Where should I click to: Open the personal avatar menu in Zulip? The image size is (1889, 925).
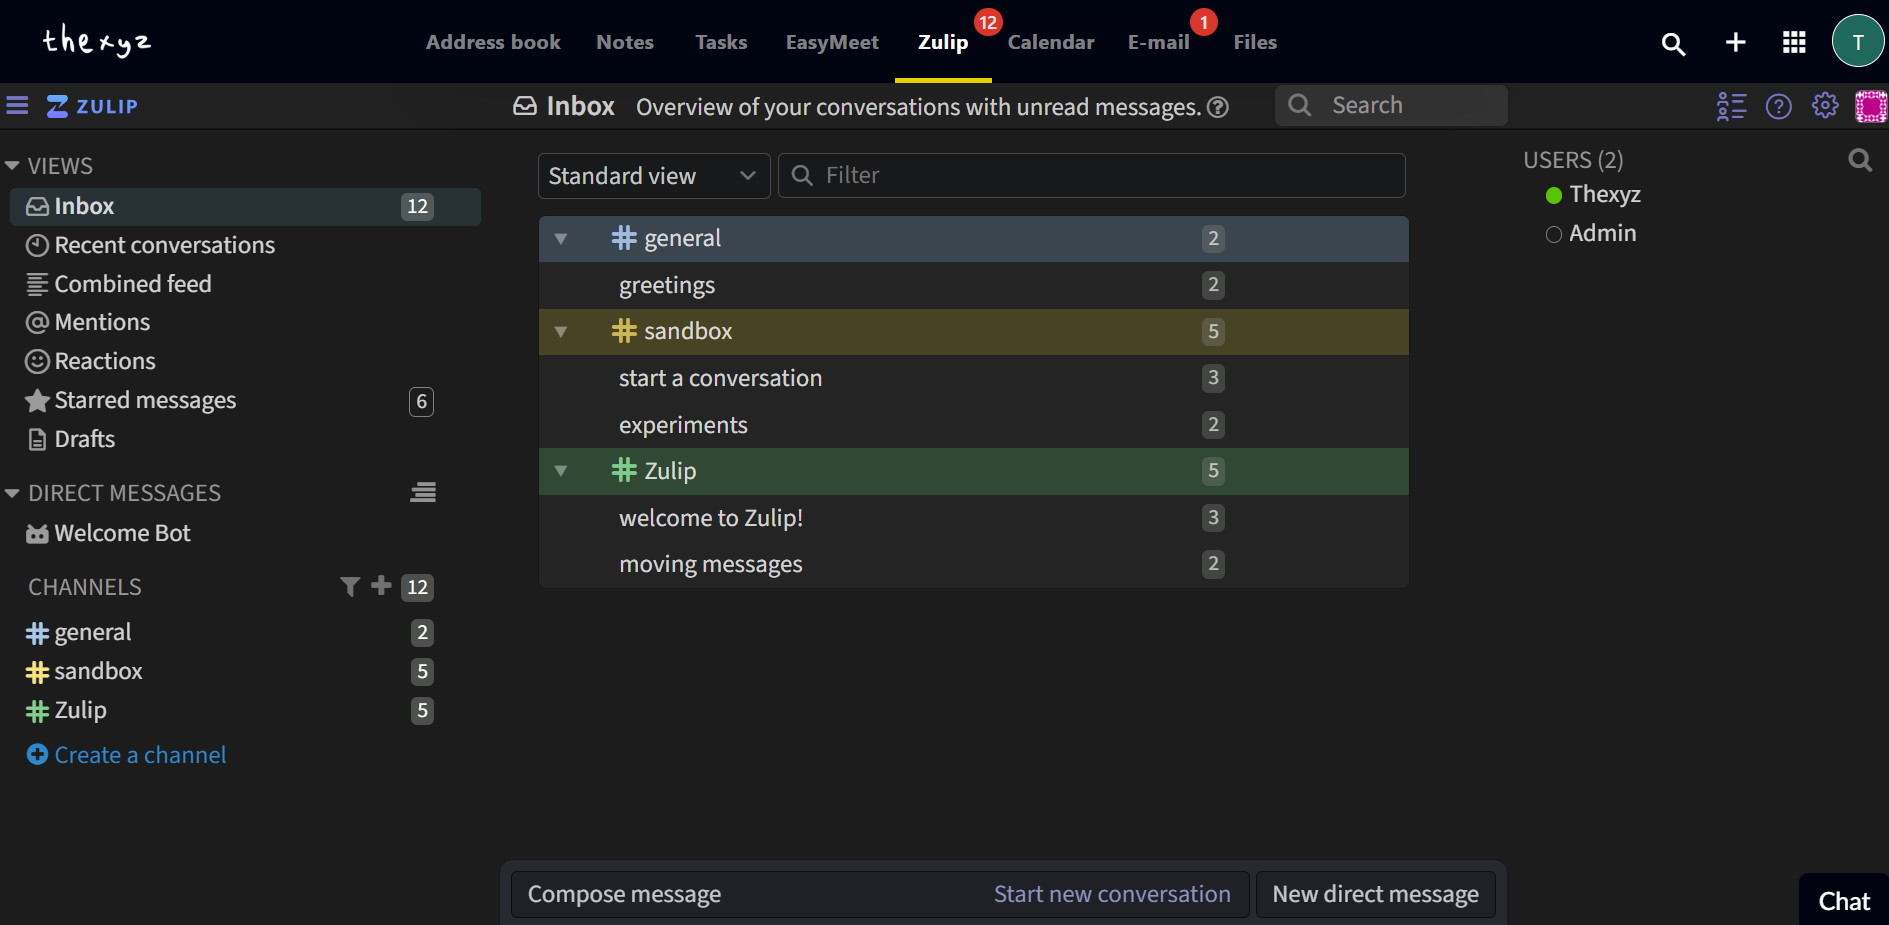1871,105
